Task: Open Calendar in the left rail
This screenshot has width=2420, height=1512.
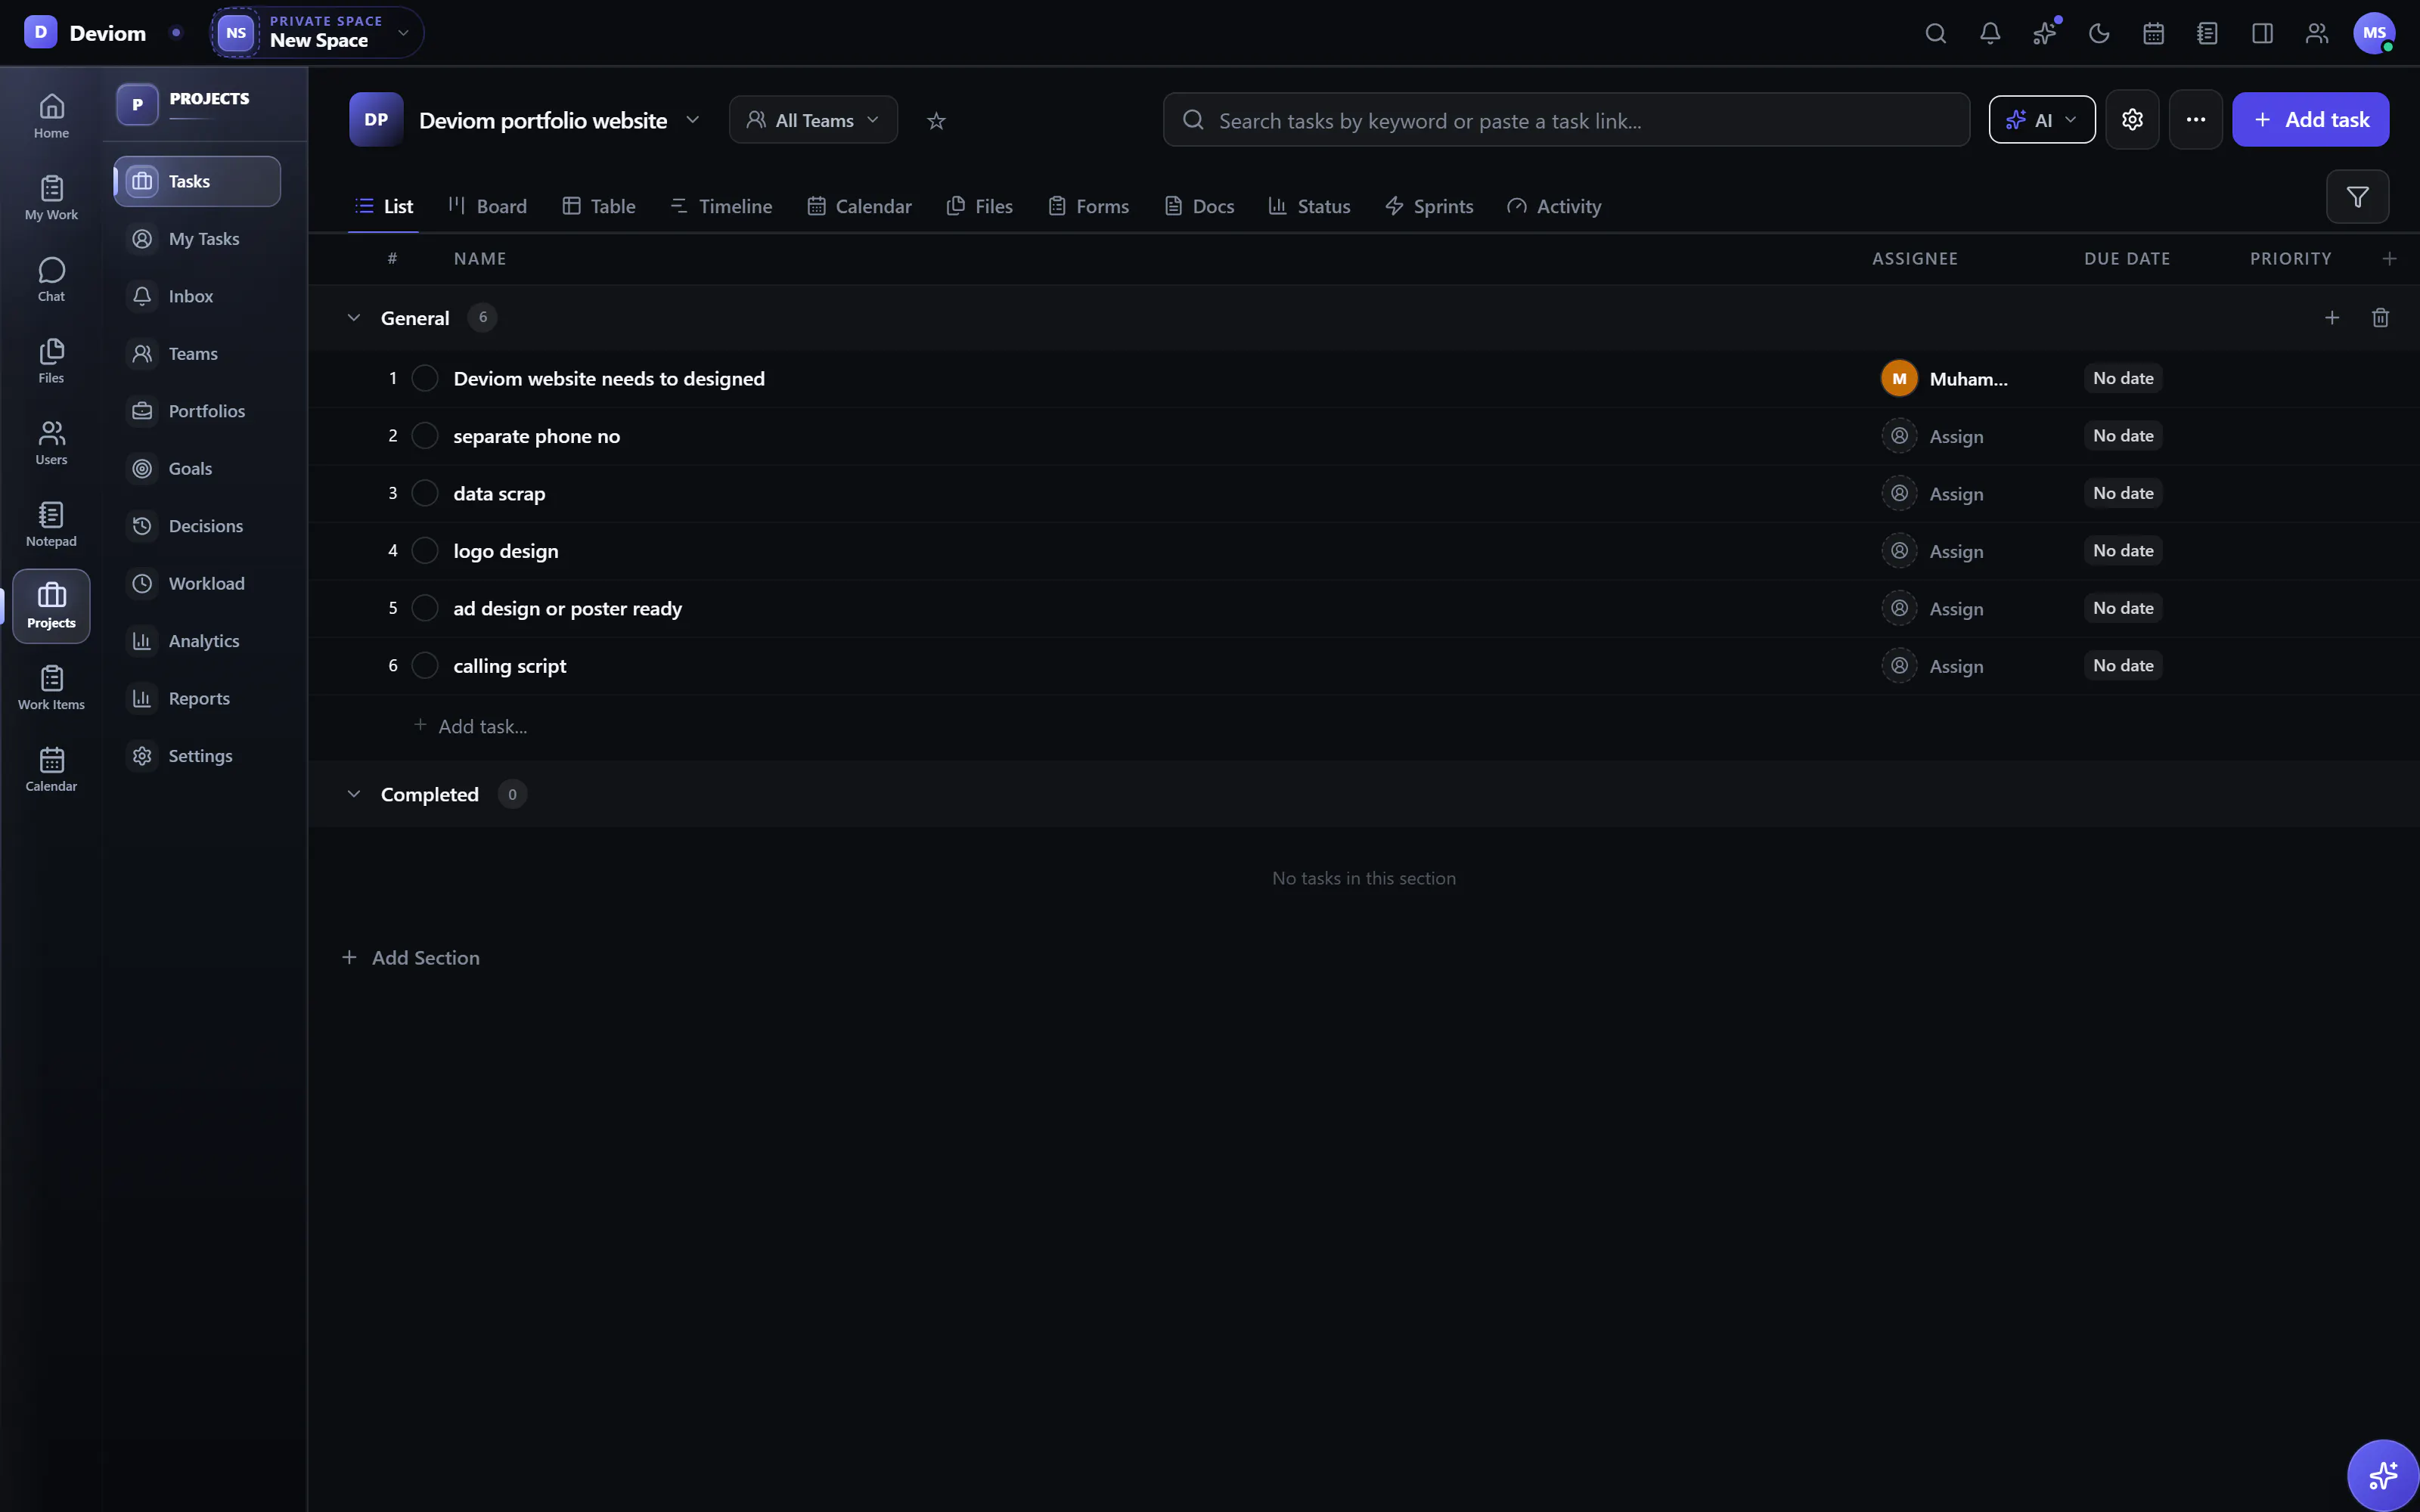Action: 51,769
